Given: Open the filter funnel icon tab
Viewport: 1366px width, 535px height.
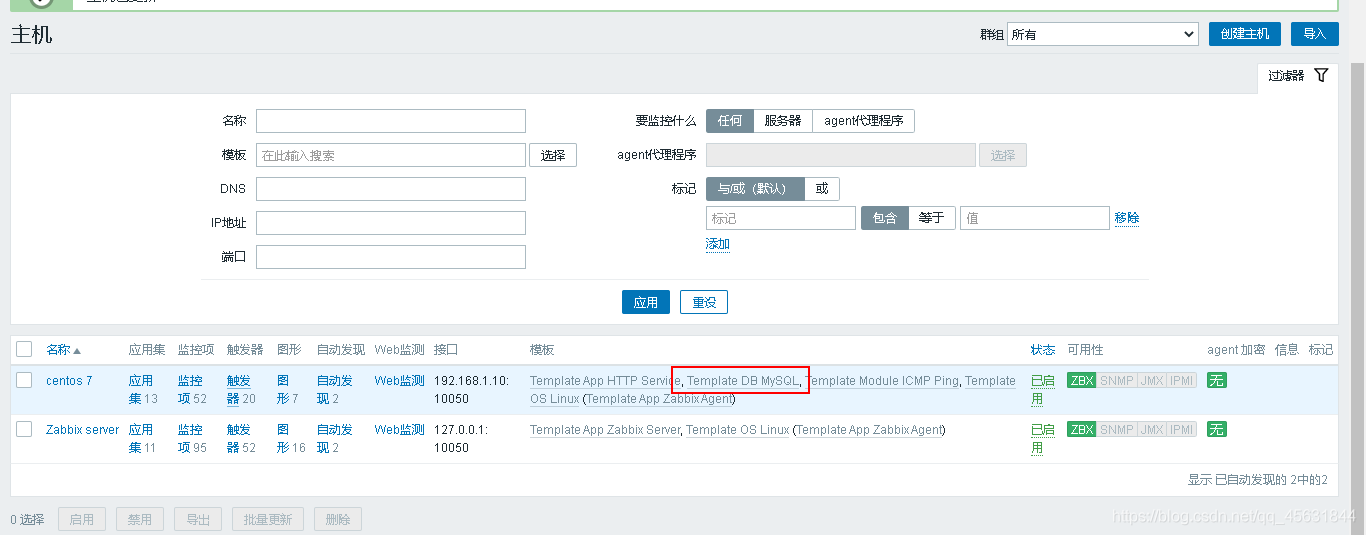Looking at the screenshot, I should [x=1297, y=76].
